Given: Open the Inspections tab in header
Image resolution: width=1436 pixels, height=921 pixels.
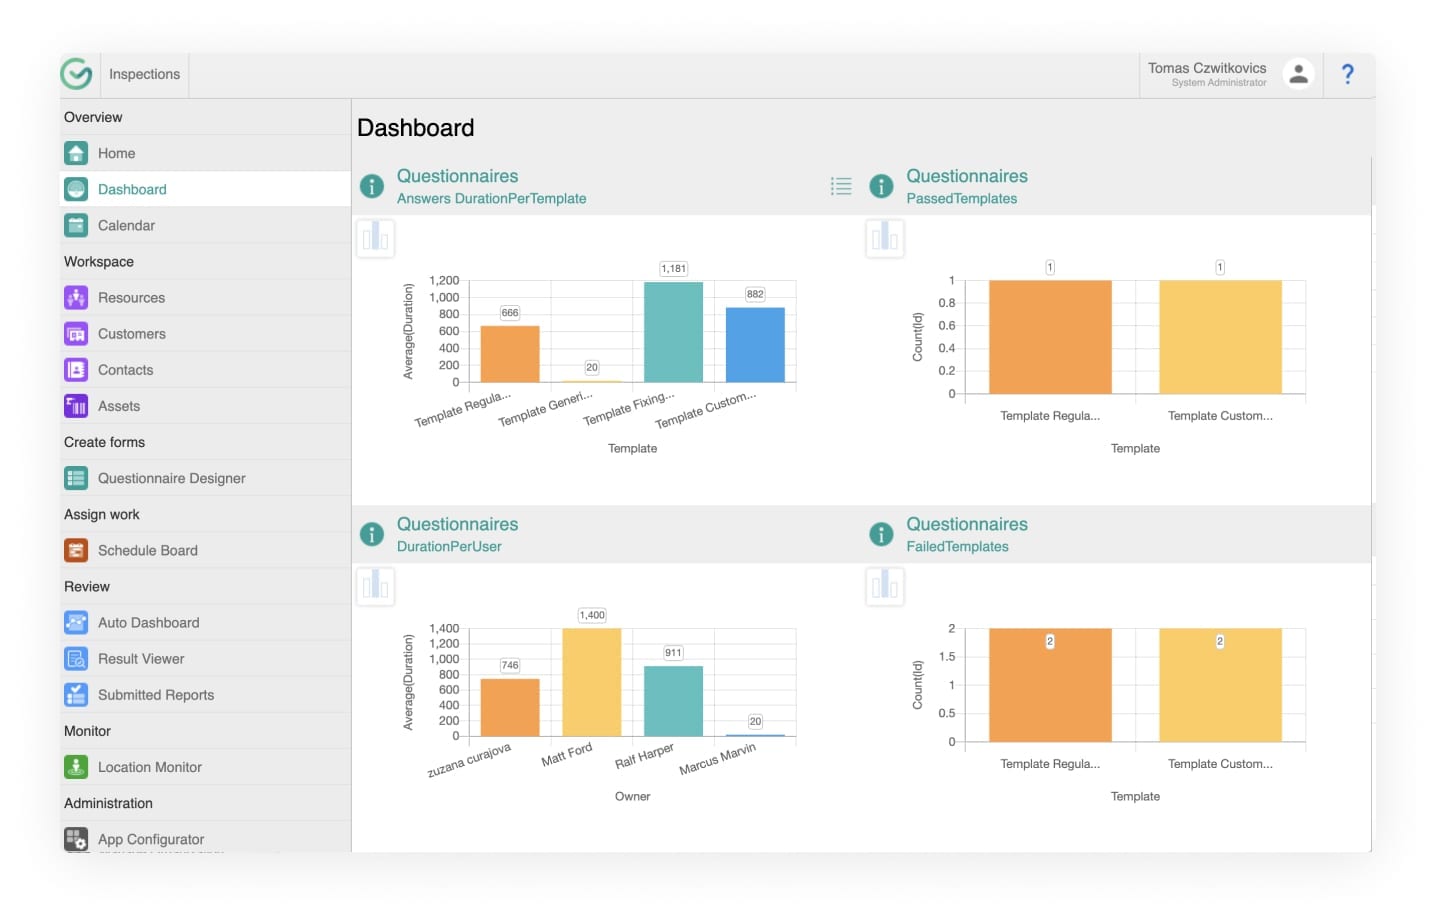Looking at the screenshot, I should pos(144,74).
